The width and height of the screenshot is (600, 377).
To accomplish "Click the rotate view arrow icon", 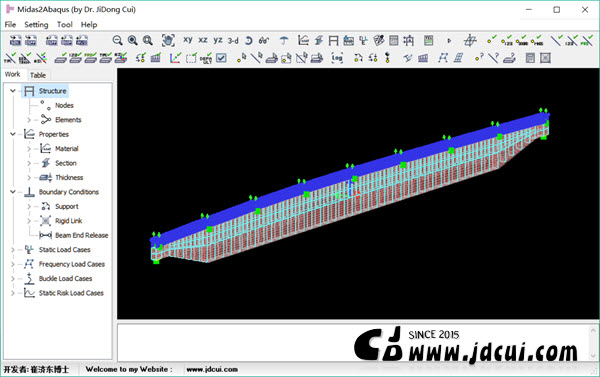I will pos(248,40).
